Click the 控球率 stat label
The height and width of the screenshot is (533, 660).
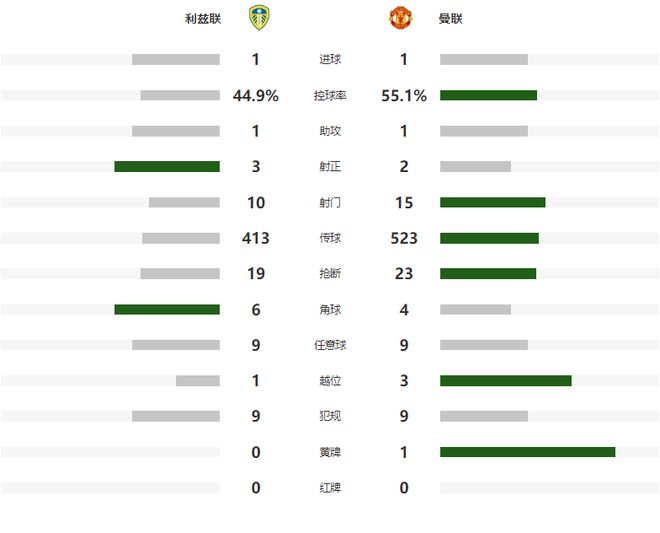click(329, 96)
